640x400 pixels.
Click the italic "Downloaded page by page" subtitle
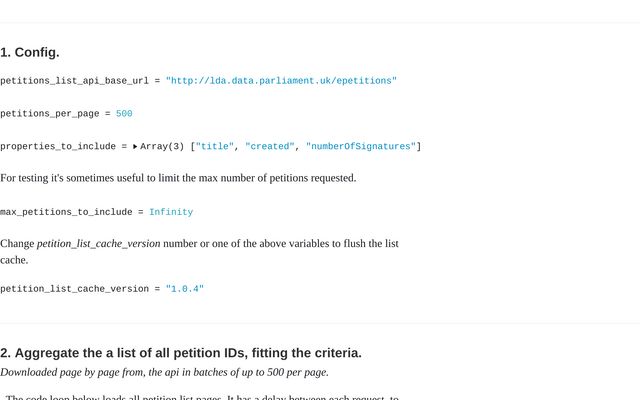pyautogui.click(x=164, y=372)
